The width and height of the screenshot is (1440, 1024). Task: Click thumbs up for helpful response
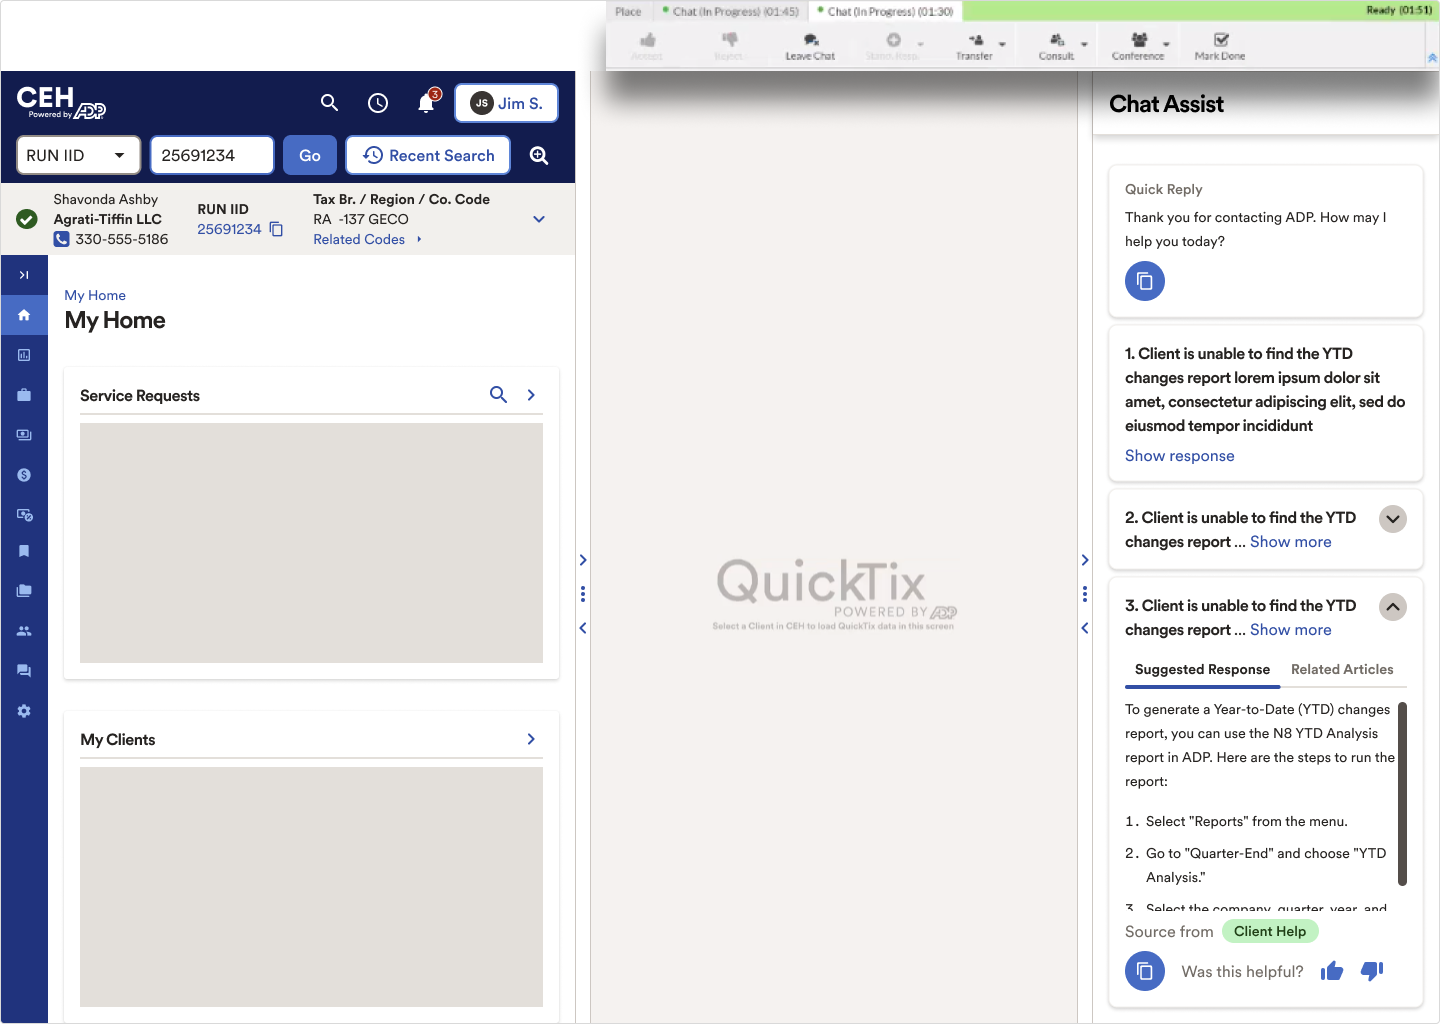point(1331,971)
